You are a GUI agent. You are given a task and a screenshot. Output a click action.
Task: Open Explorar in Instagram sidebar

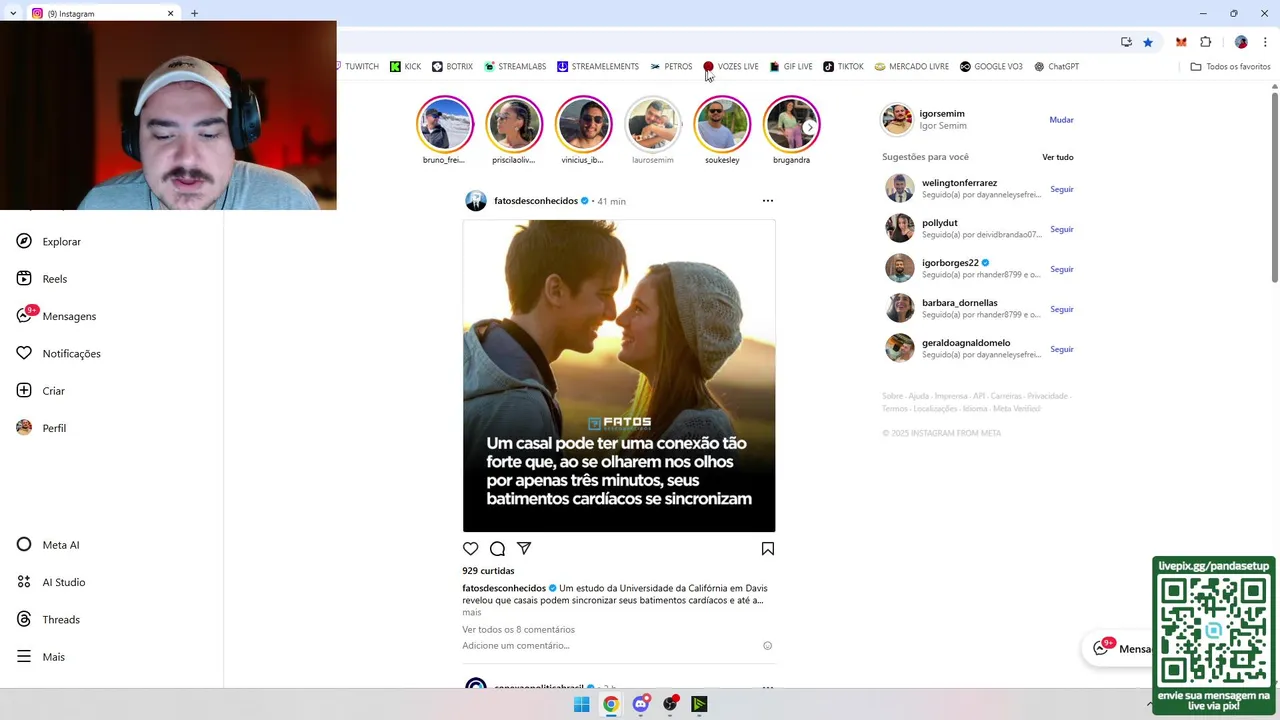[48, 241]
